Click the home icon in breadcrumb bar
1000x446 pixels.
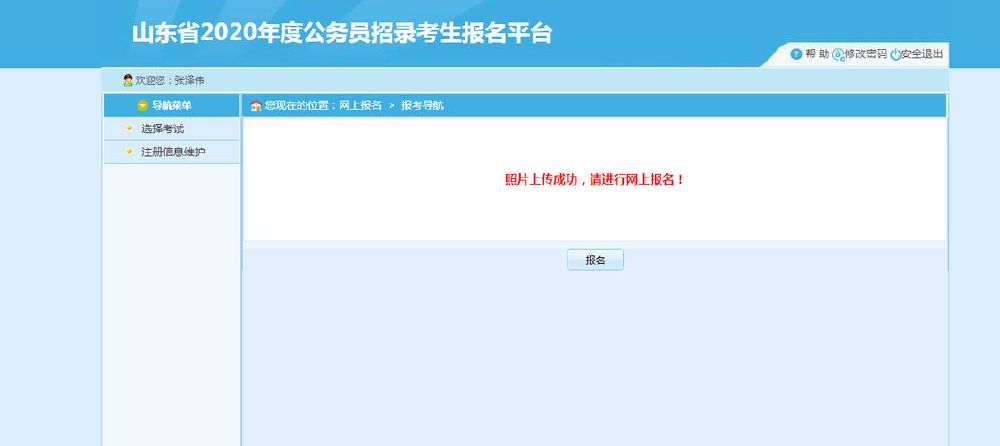click(256, 106)
